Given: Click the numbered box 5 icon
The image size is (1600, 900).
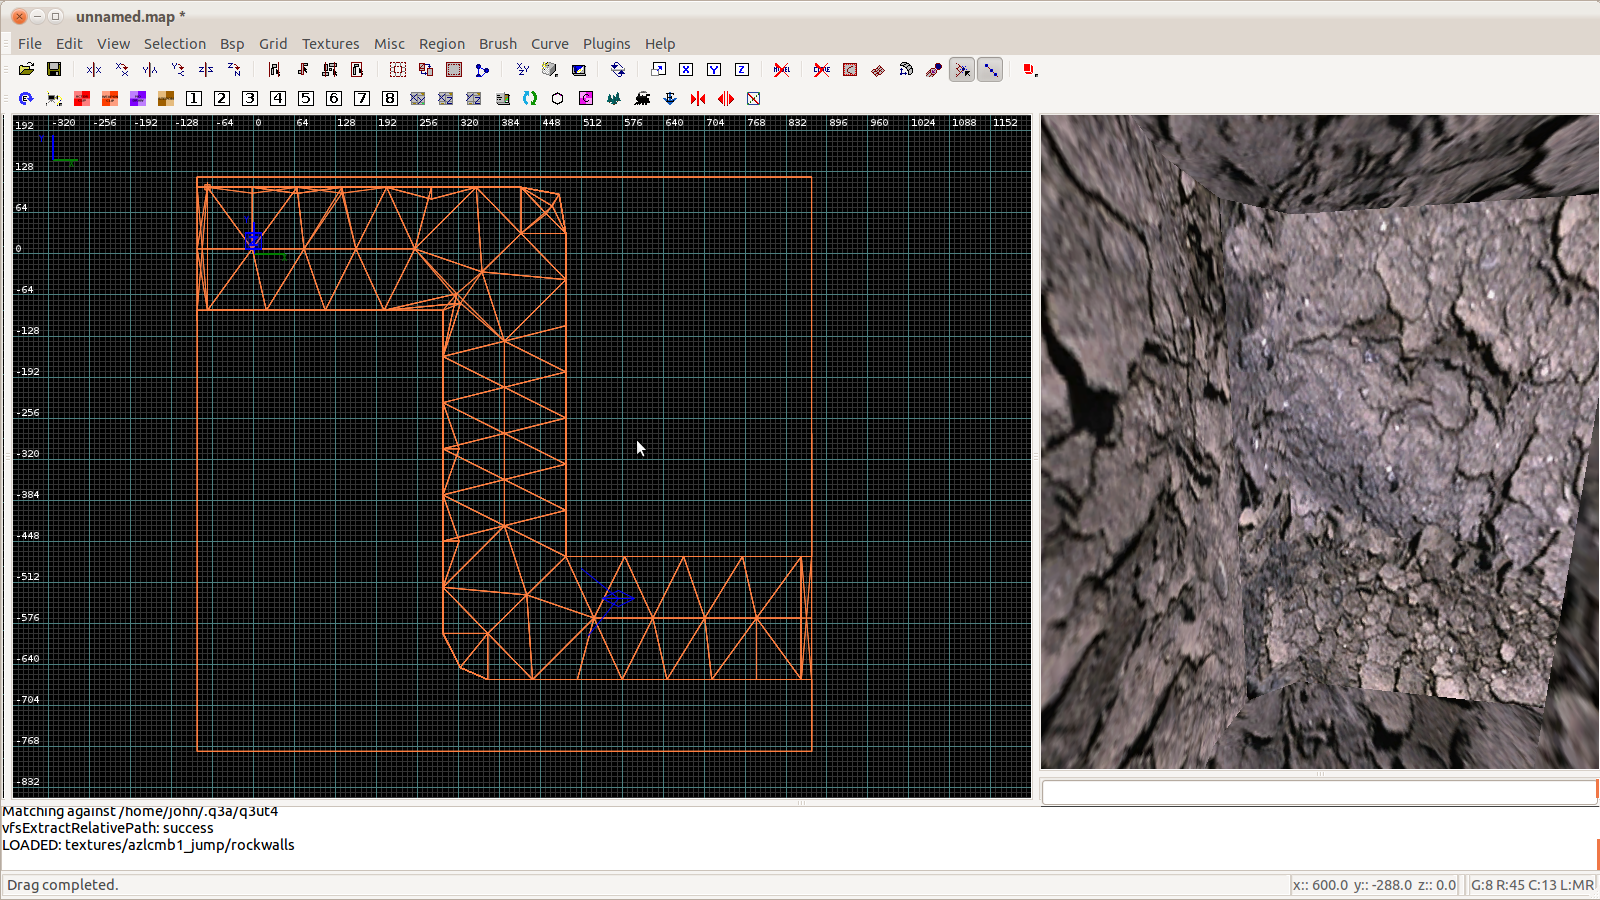Looking at the screenshot, I should coord(306,98).
